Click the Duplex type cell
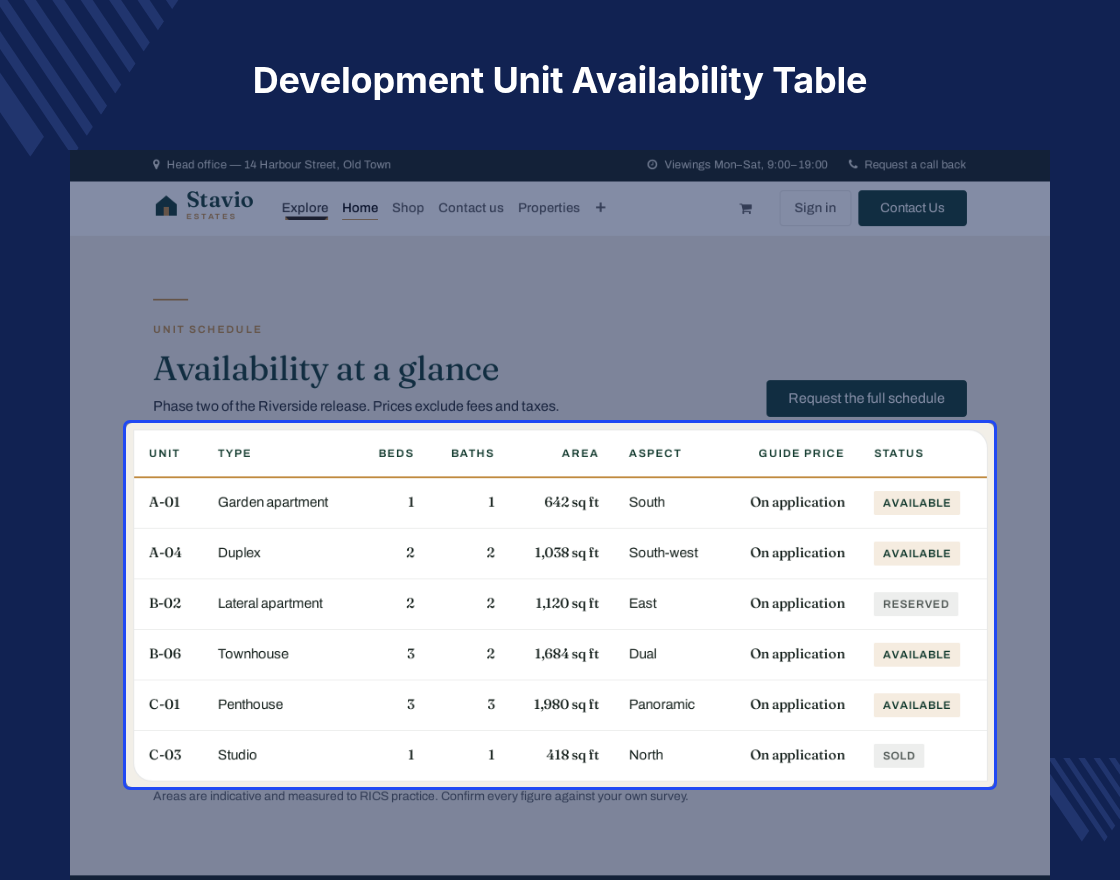1120x880 pixels. click(239, 553)
